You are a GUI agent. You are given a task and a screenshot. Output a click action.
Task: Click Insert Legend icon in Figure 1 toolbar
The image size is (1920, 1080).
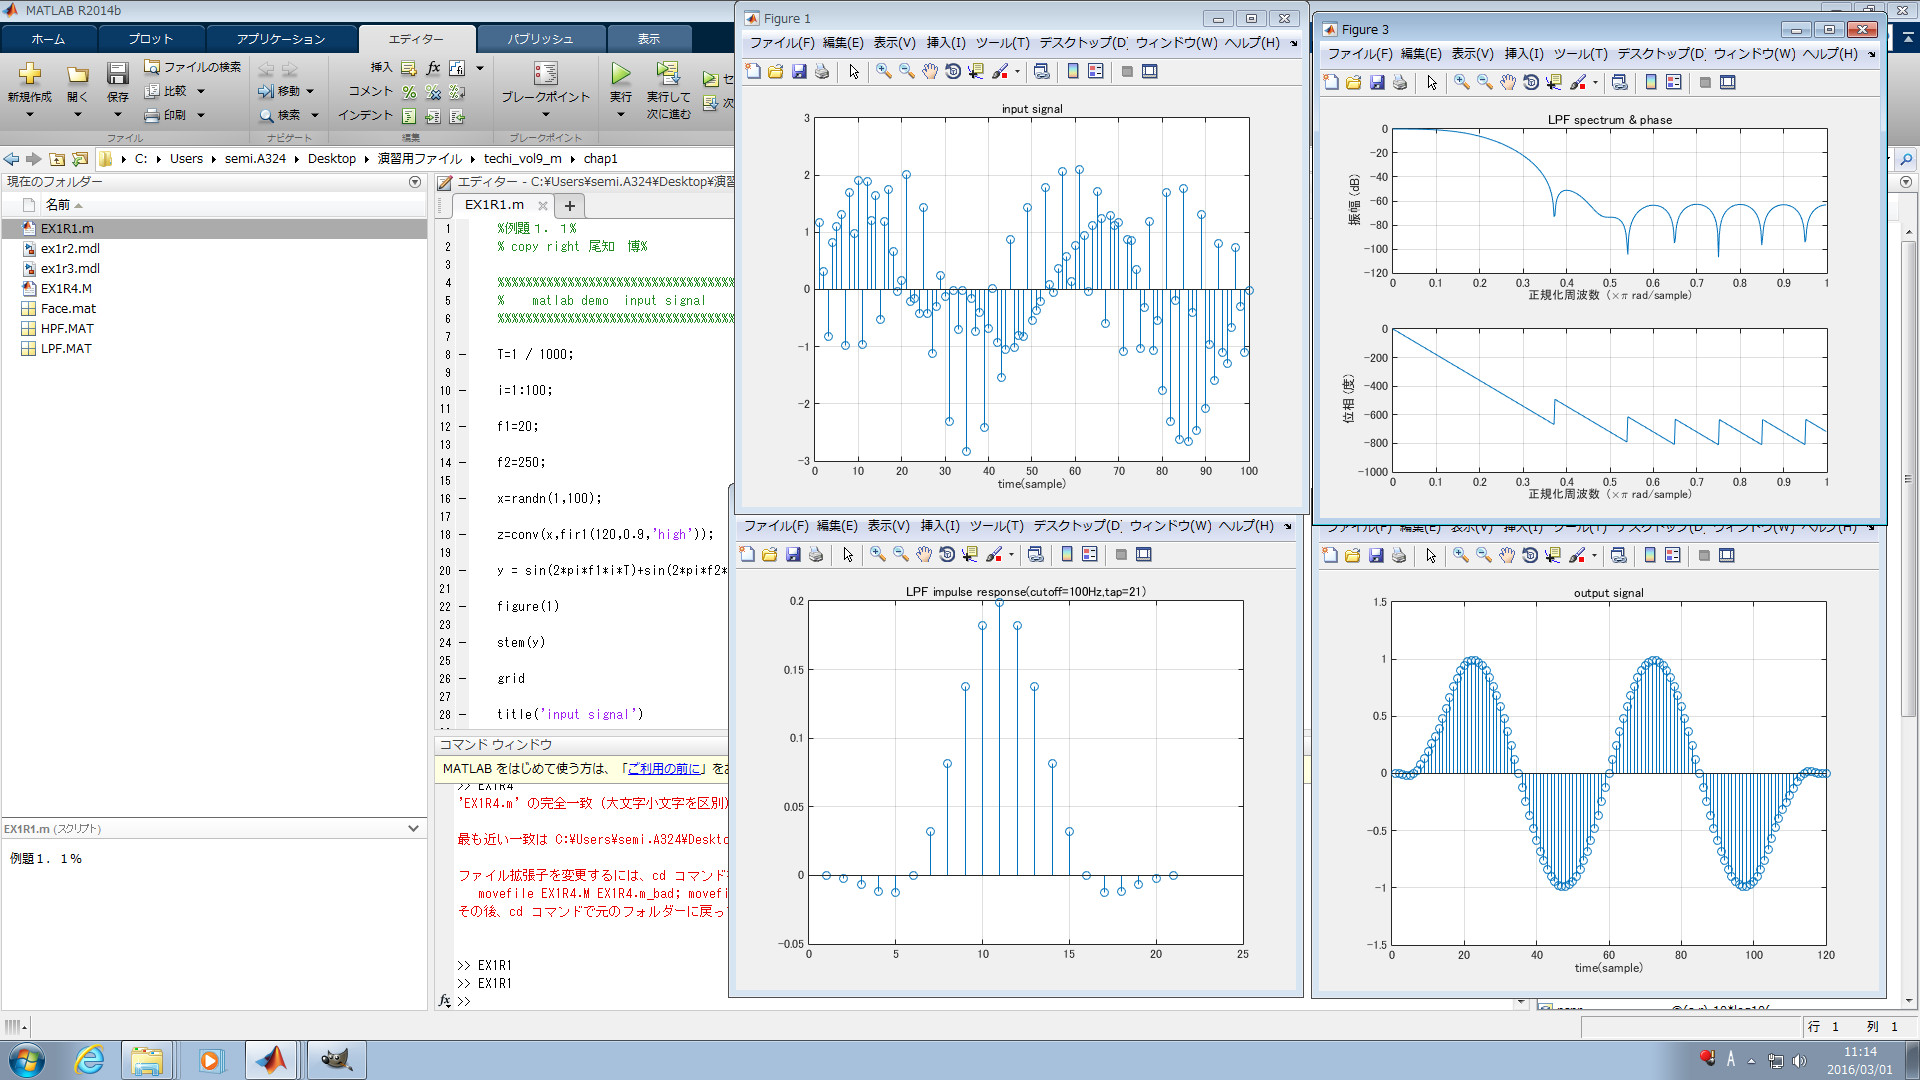click(x=1096, y=71)
